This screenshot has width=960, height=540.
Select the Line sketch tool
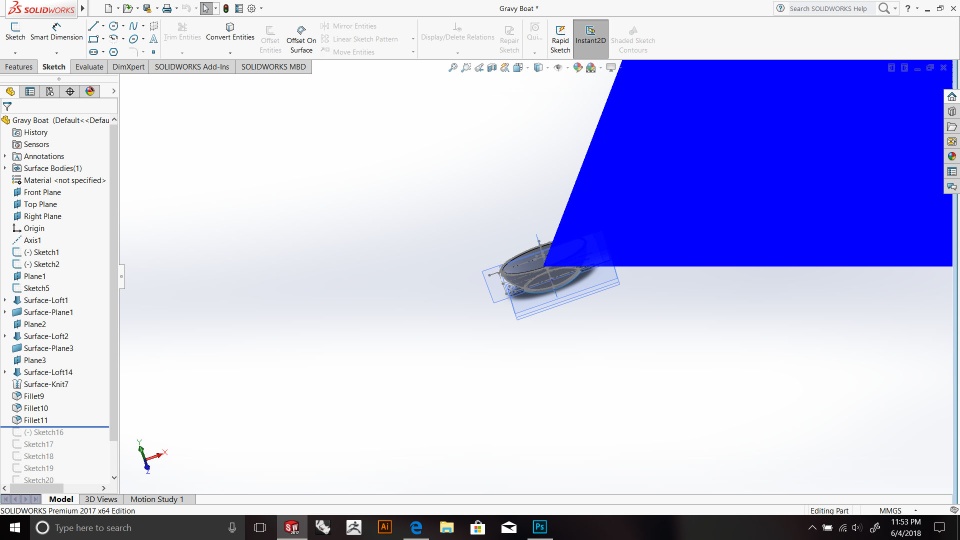[x=93, y=26]
